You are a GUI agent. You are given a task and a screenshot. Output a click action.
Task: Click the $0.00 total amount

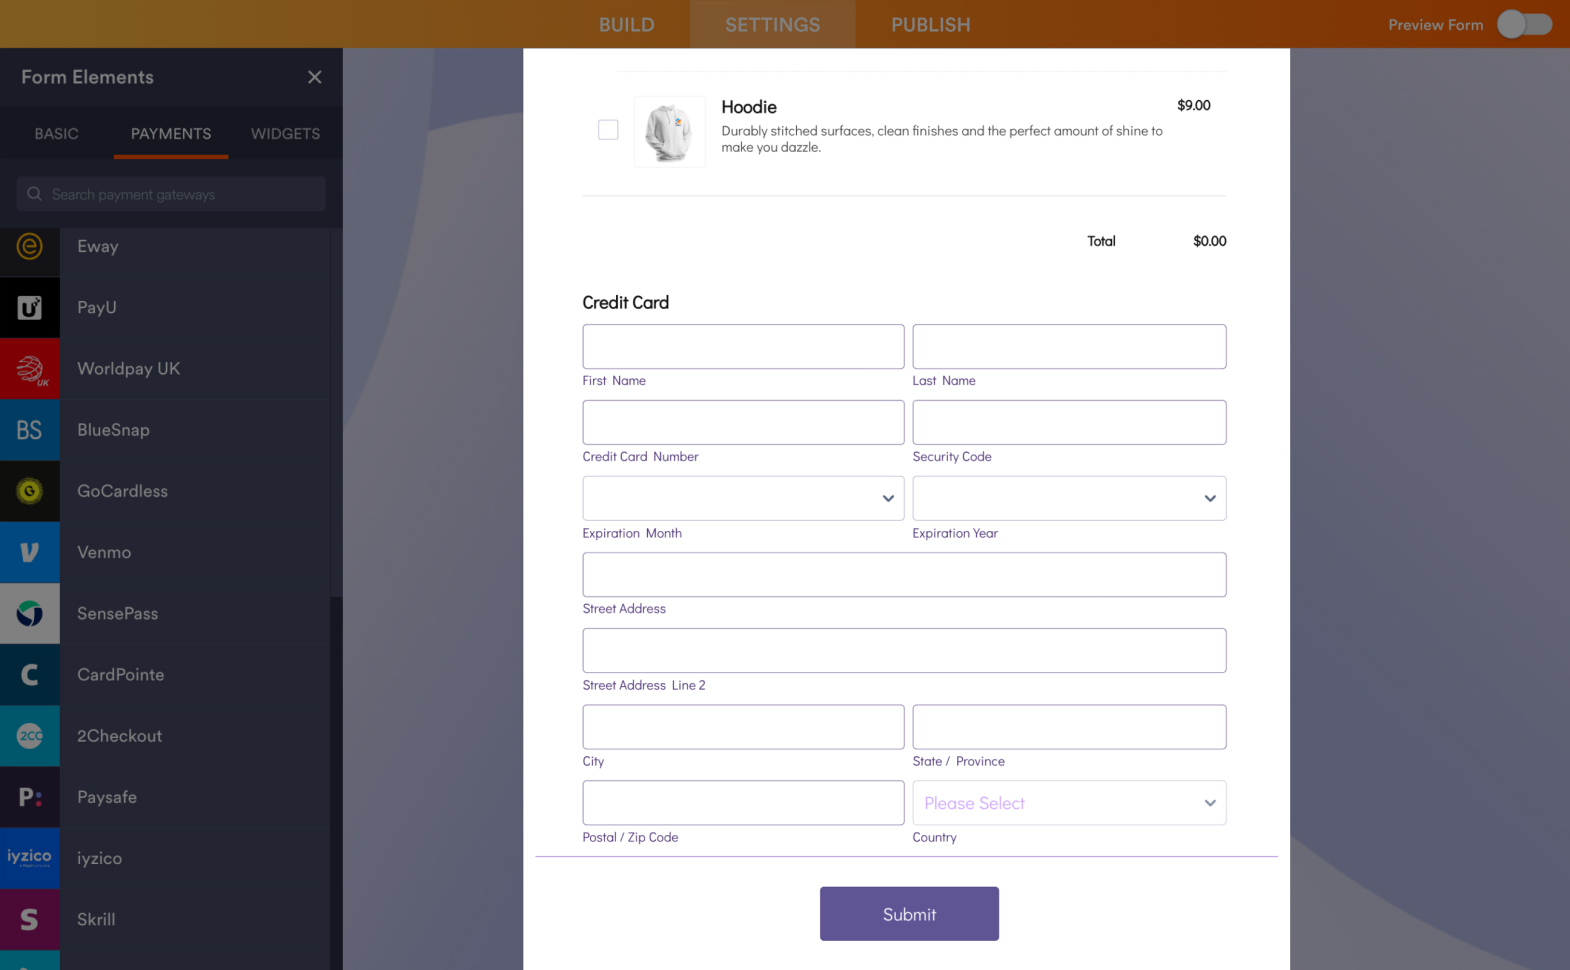click(1210, 241)
